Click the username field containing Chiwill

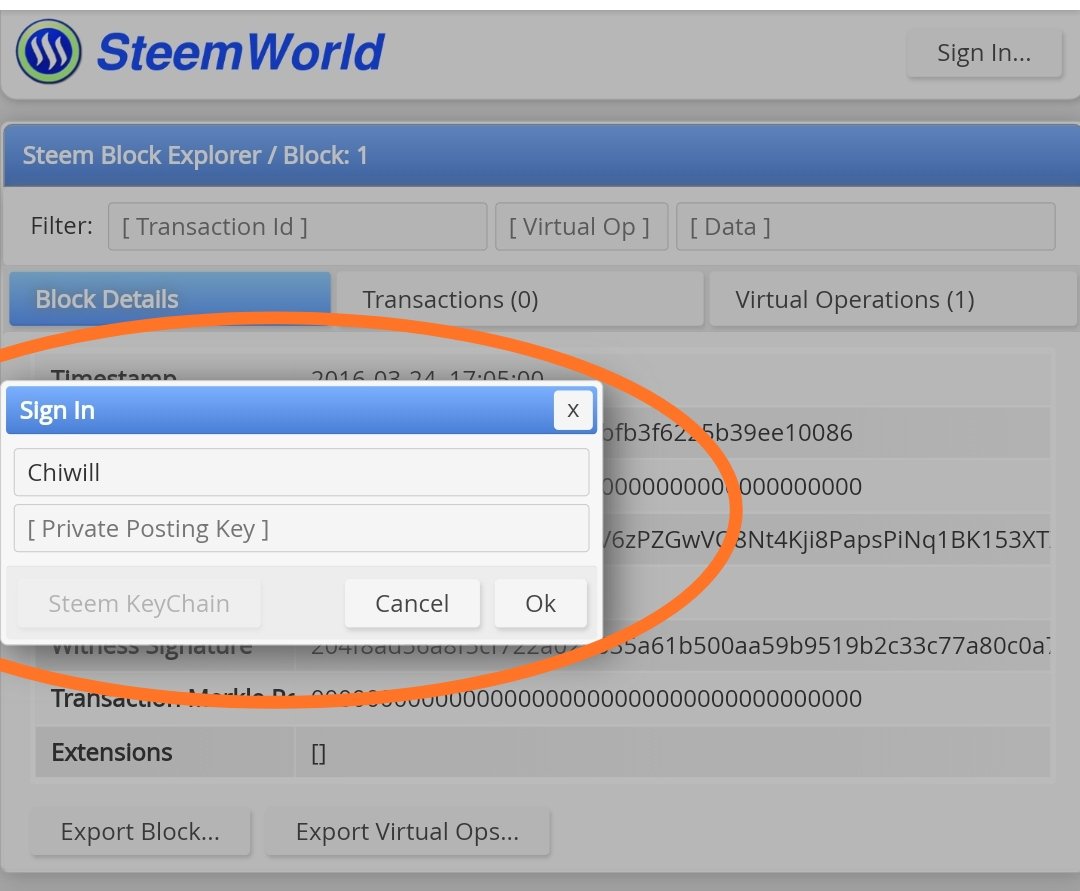(301, 472)
